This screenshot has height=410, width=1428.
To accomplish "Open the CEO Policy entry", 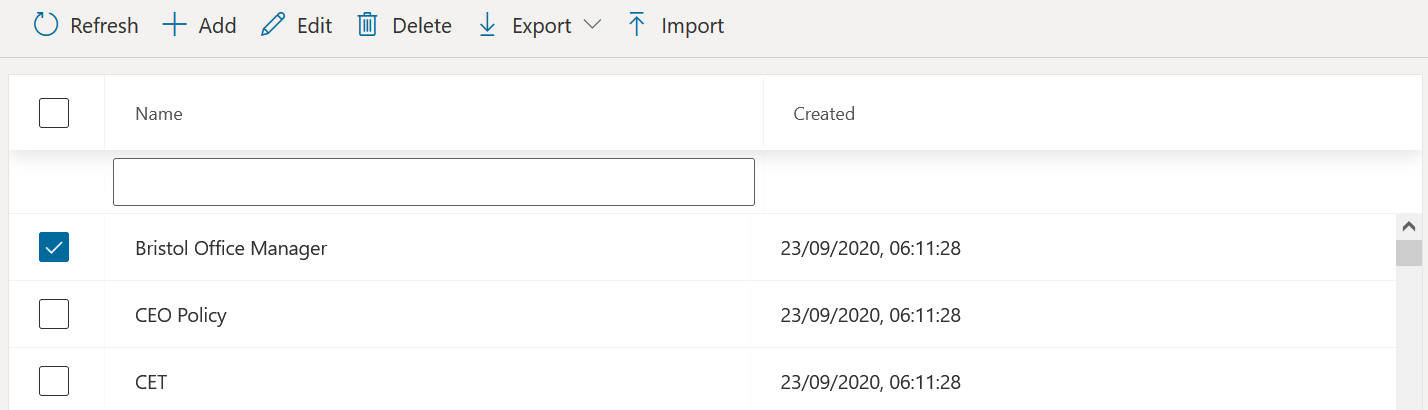I will click(181, 315).
